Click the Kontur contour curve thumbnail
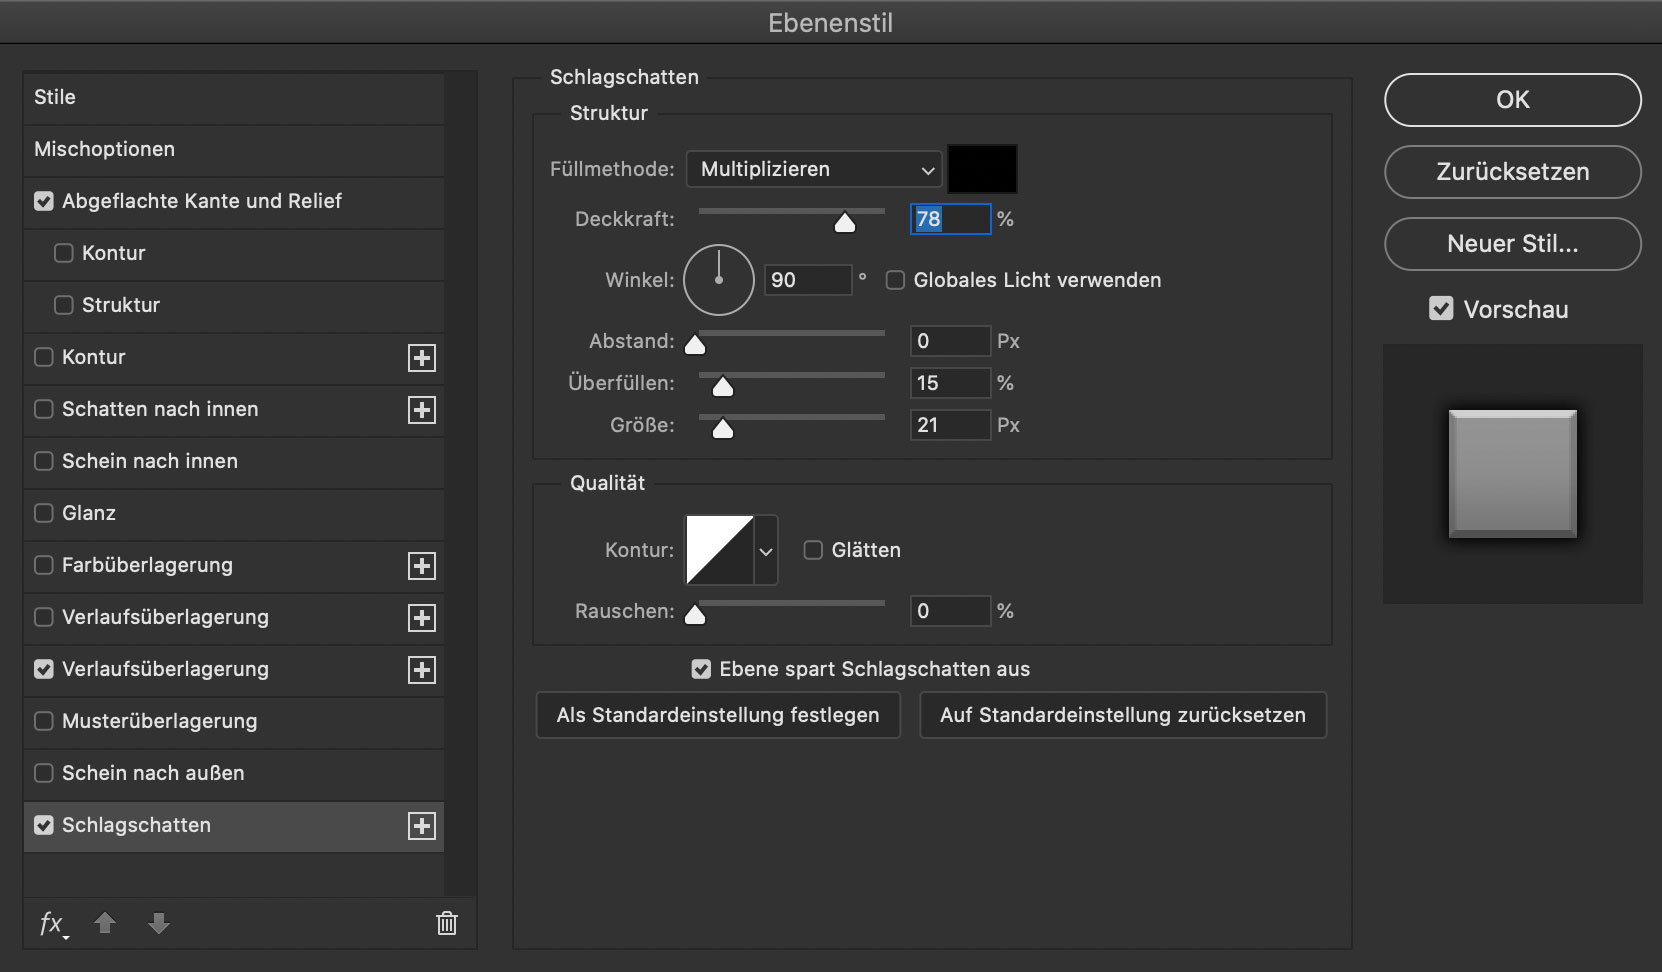Screen dimensions: 1662x972 point(720,550)
